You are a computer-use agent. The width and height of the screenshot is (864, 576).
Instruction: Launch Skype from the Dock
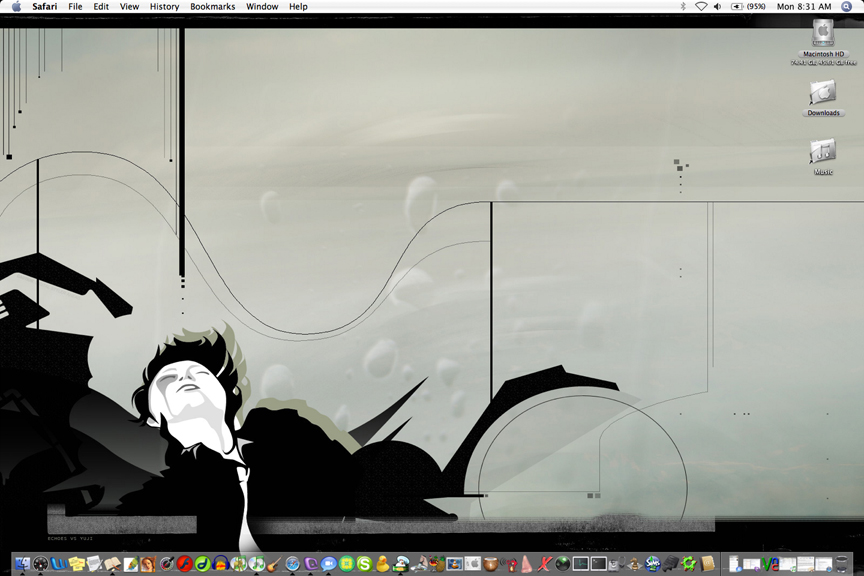pos(364,564)
